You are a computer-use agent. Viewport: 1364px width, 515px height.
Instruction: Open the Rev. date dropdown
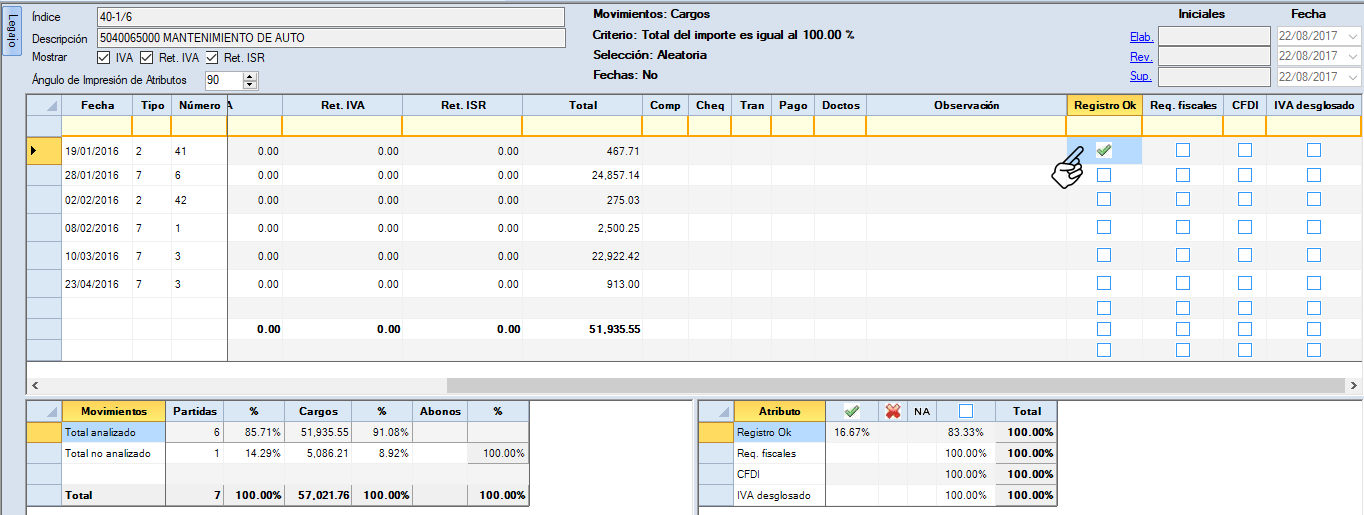(x=1353, y=57)
